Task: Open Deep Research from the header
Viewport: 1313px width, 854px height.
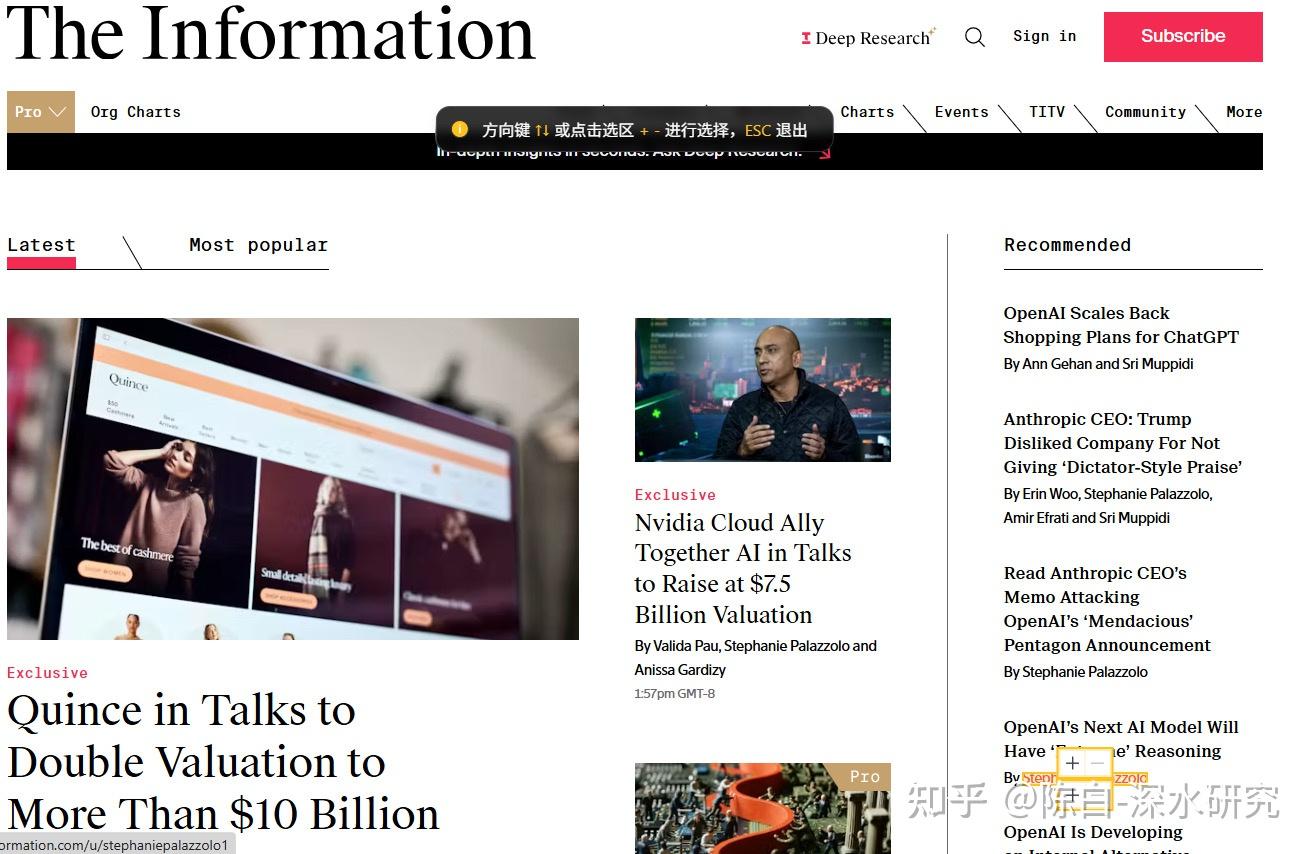Action: point(866,38)
